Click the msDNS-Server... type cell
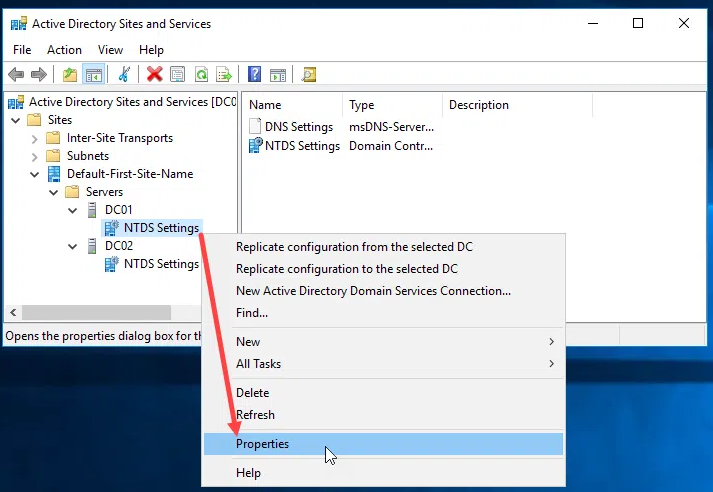 pos(392,127)
